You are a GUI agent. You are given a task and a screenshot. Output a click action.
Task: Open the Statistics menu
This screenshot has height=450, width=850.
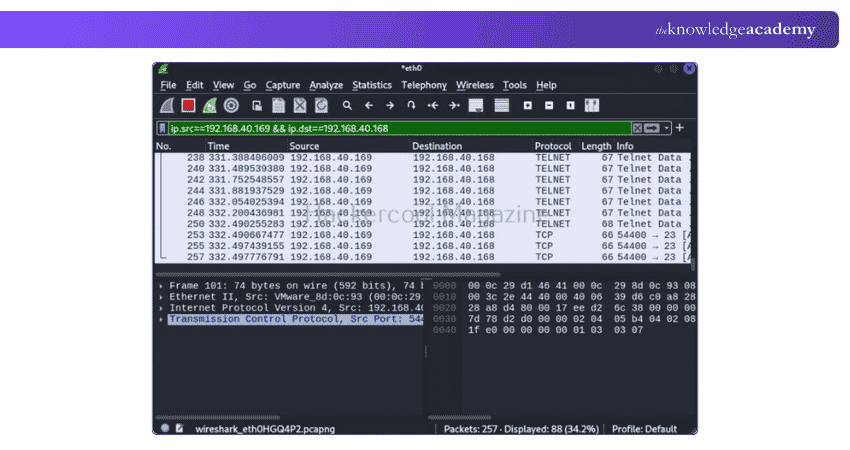point(372,85)
